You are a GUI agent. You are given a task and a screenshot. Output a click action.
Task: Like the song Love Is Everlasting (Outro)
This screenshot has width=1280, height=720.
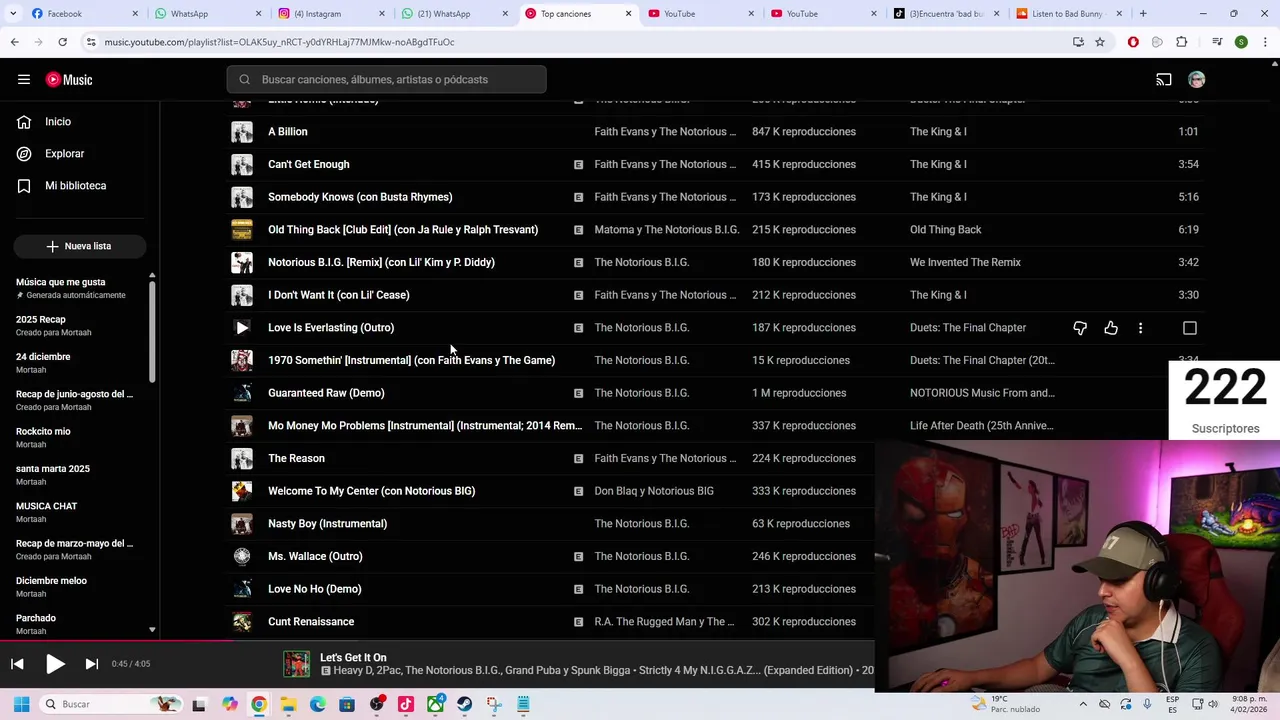pos(1111,328)
